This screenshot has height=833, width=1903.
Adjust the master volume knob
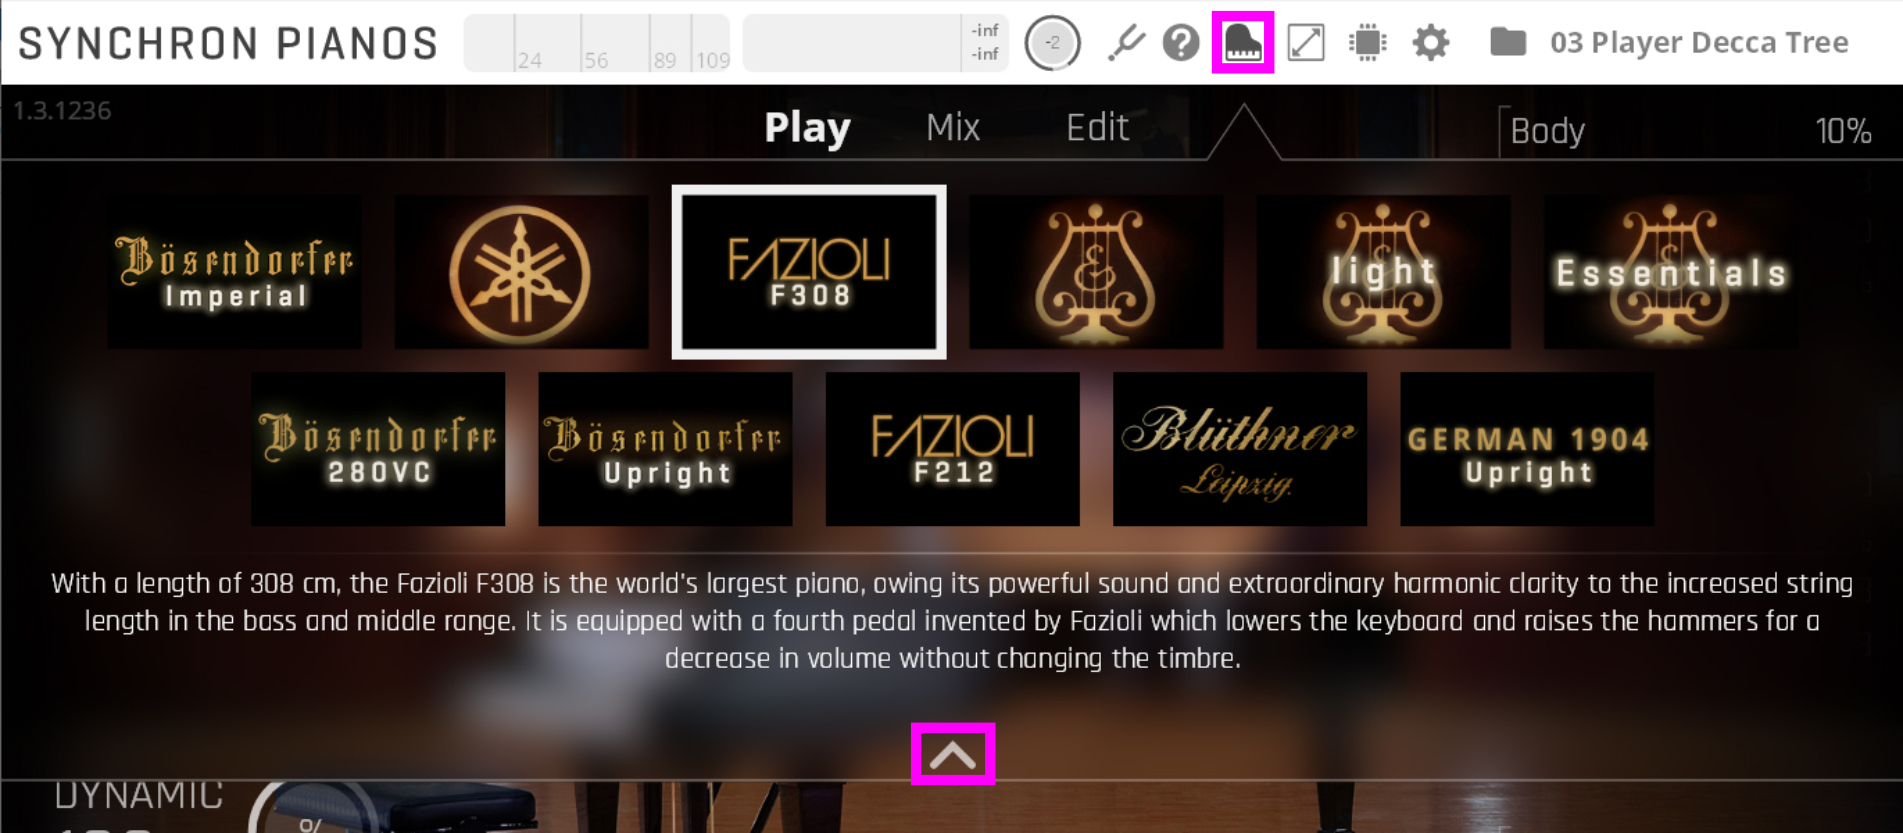coord(1053,43)
